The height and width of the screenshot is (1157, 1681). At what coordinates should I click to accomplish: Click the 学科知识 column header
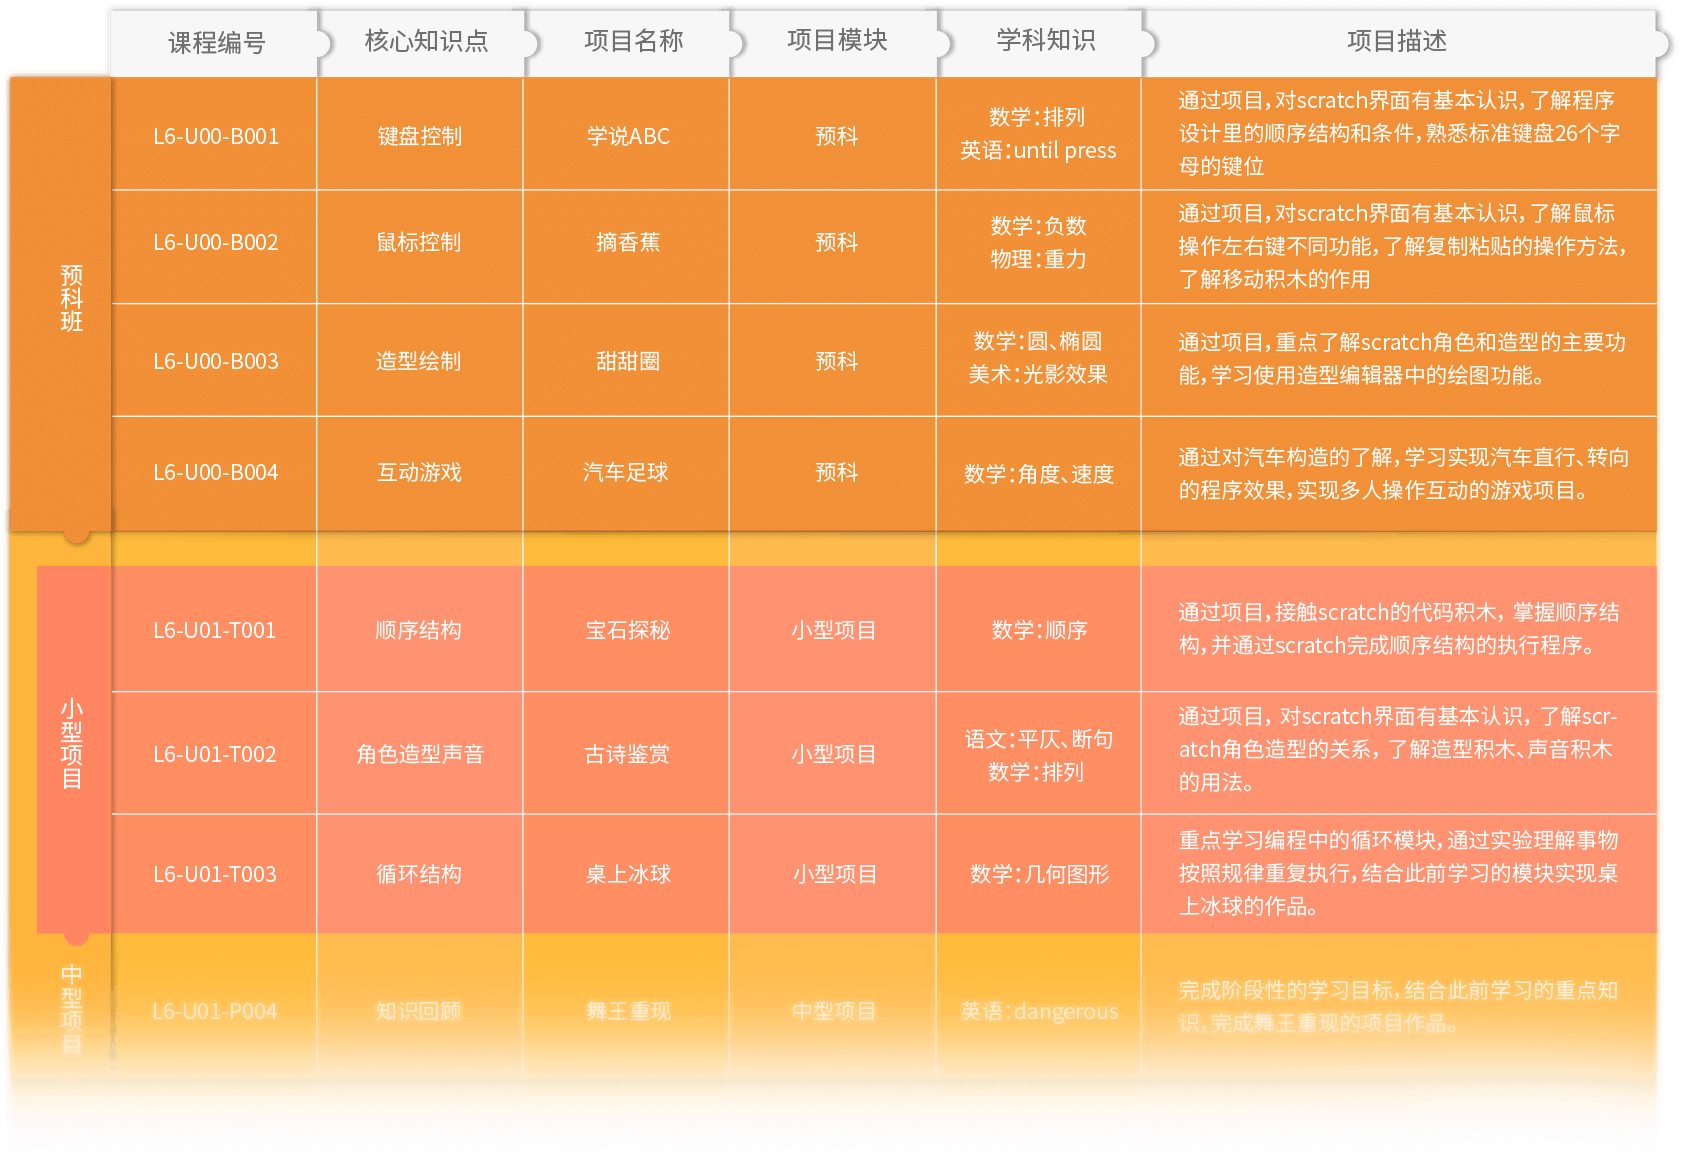click(x=1046, y=40)
